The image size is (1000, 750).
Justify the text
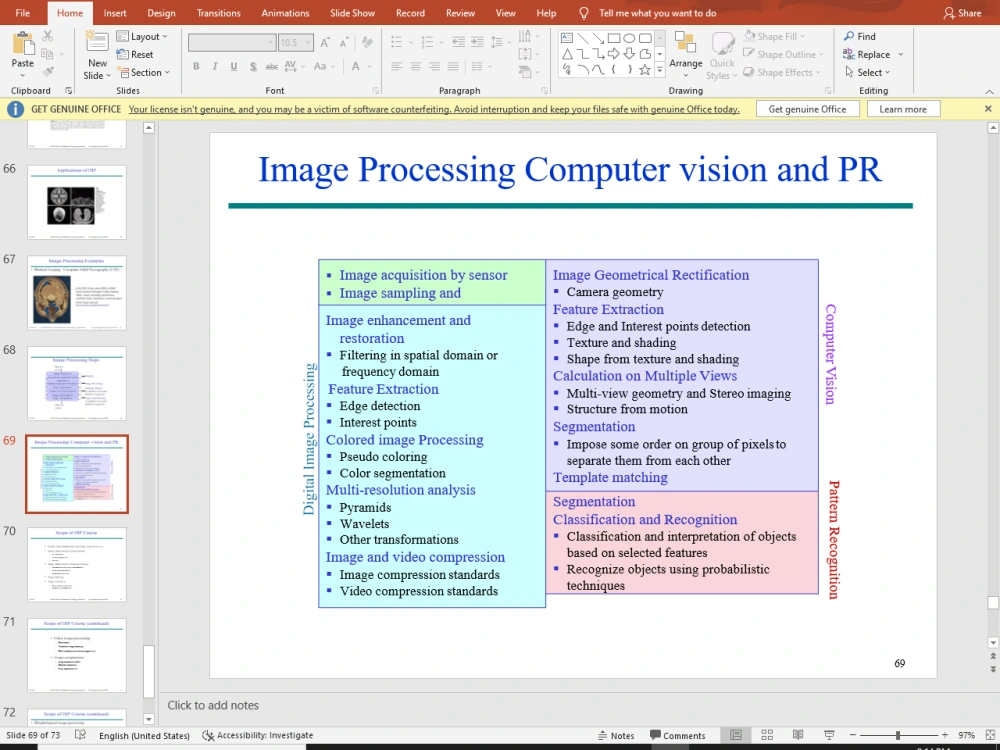click(x=453, y=66)
